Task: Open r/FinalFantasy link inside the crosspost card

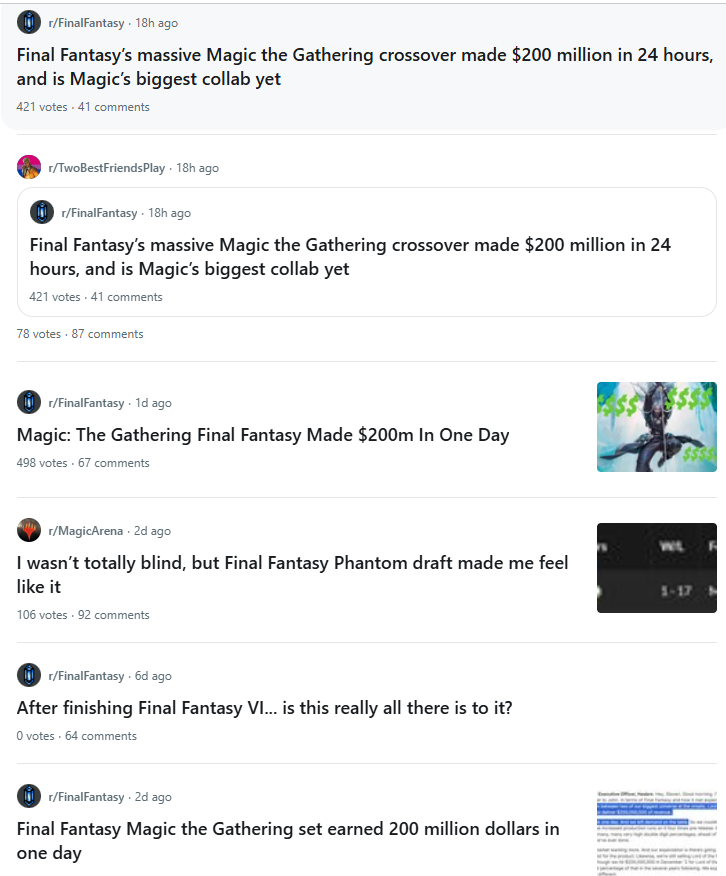Action: [99, 213]
